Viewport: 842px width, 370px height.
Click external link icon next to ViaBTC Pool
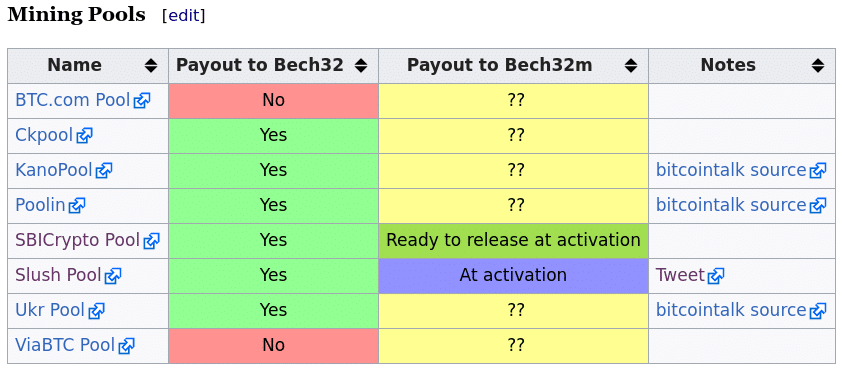126,345
